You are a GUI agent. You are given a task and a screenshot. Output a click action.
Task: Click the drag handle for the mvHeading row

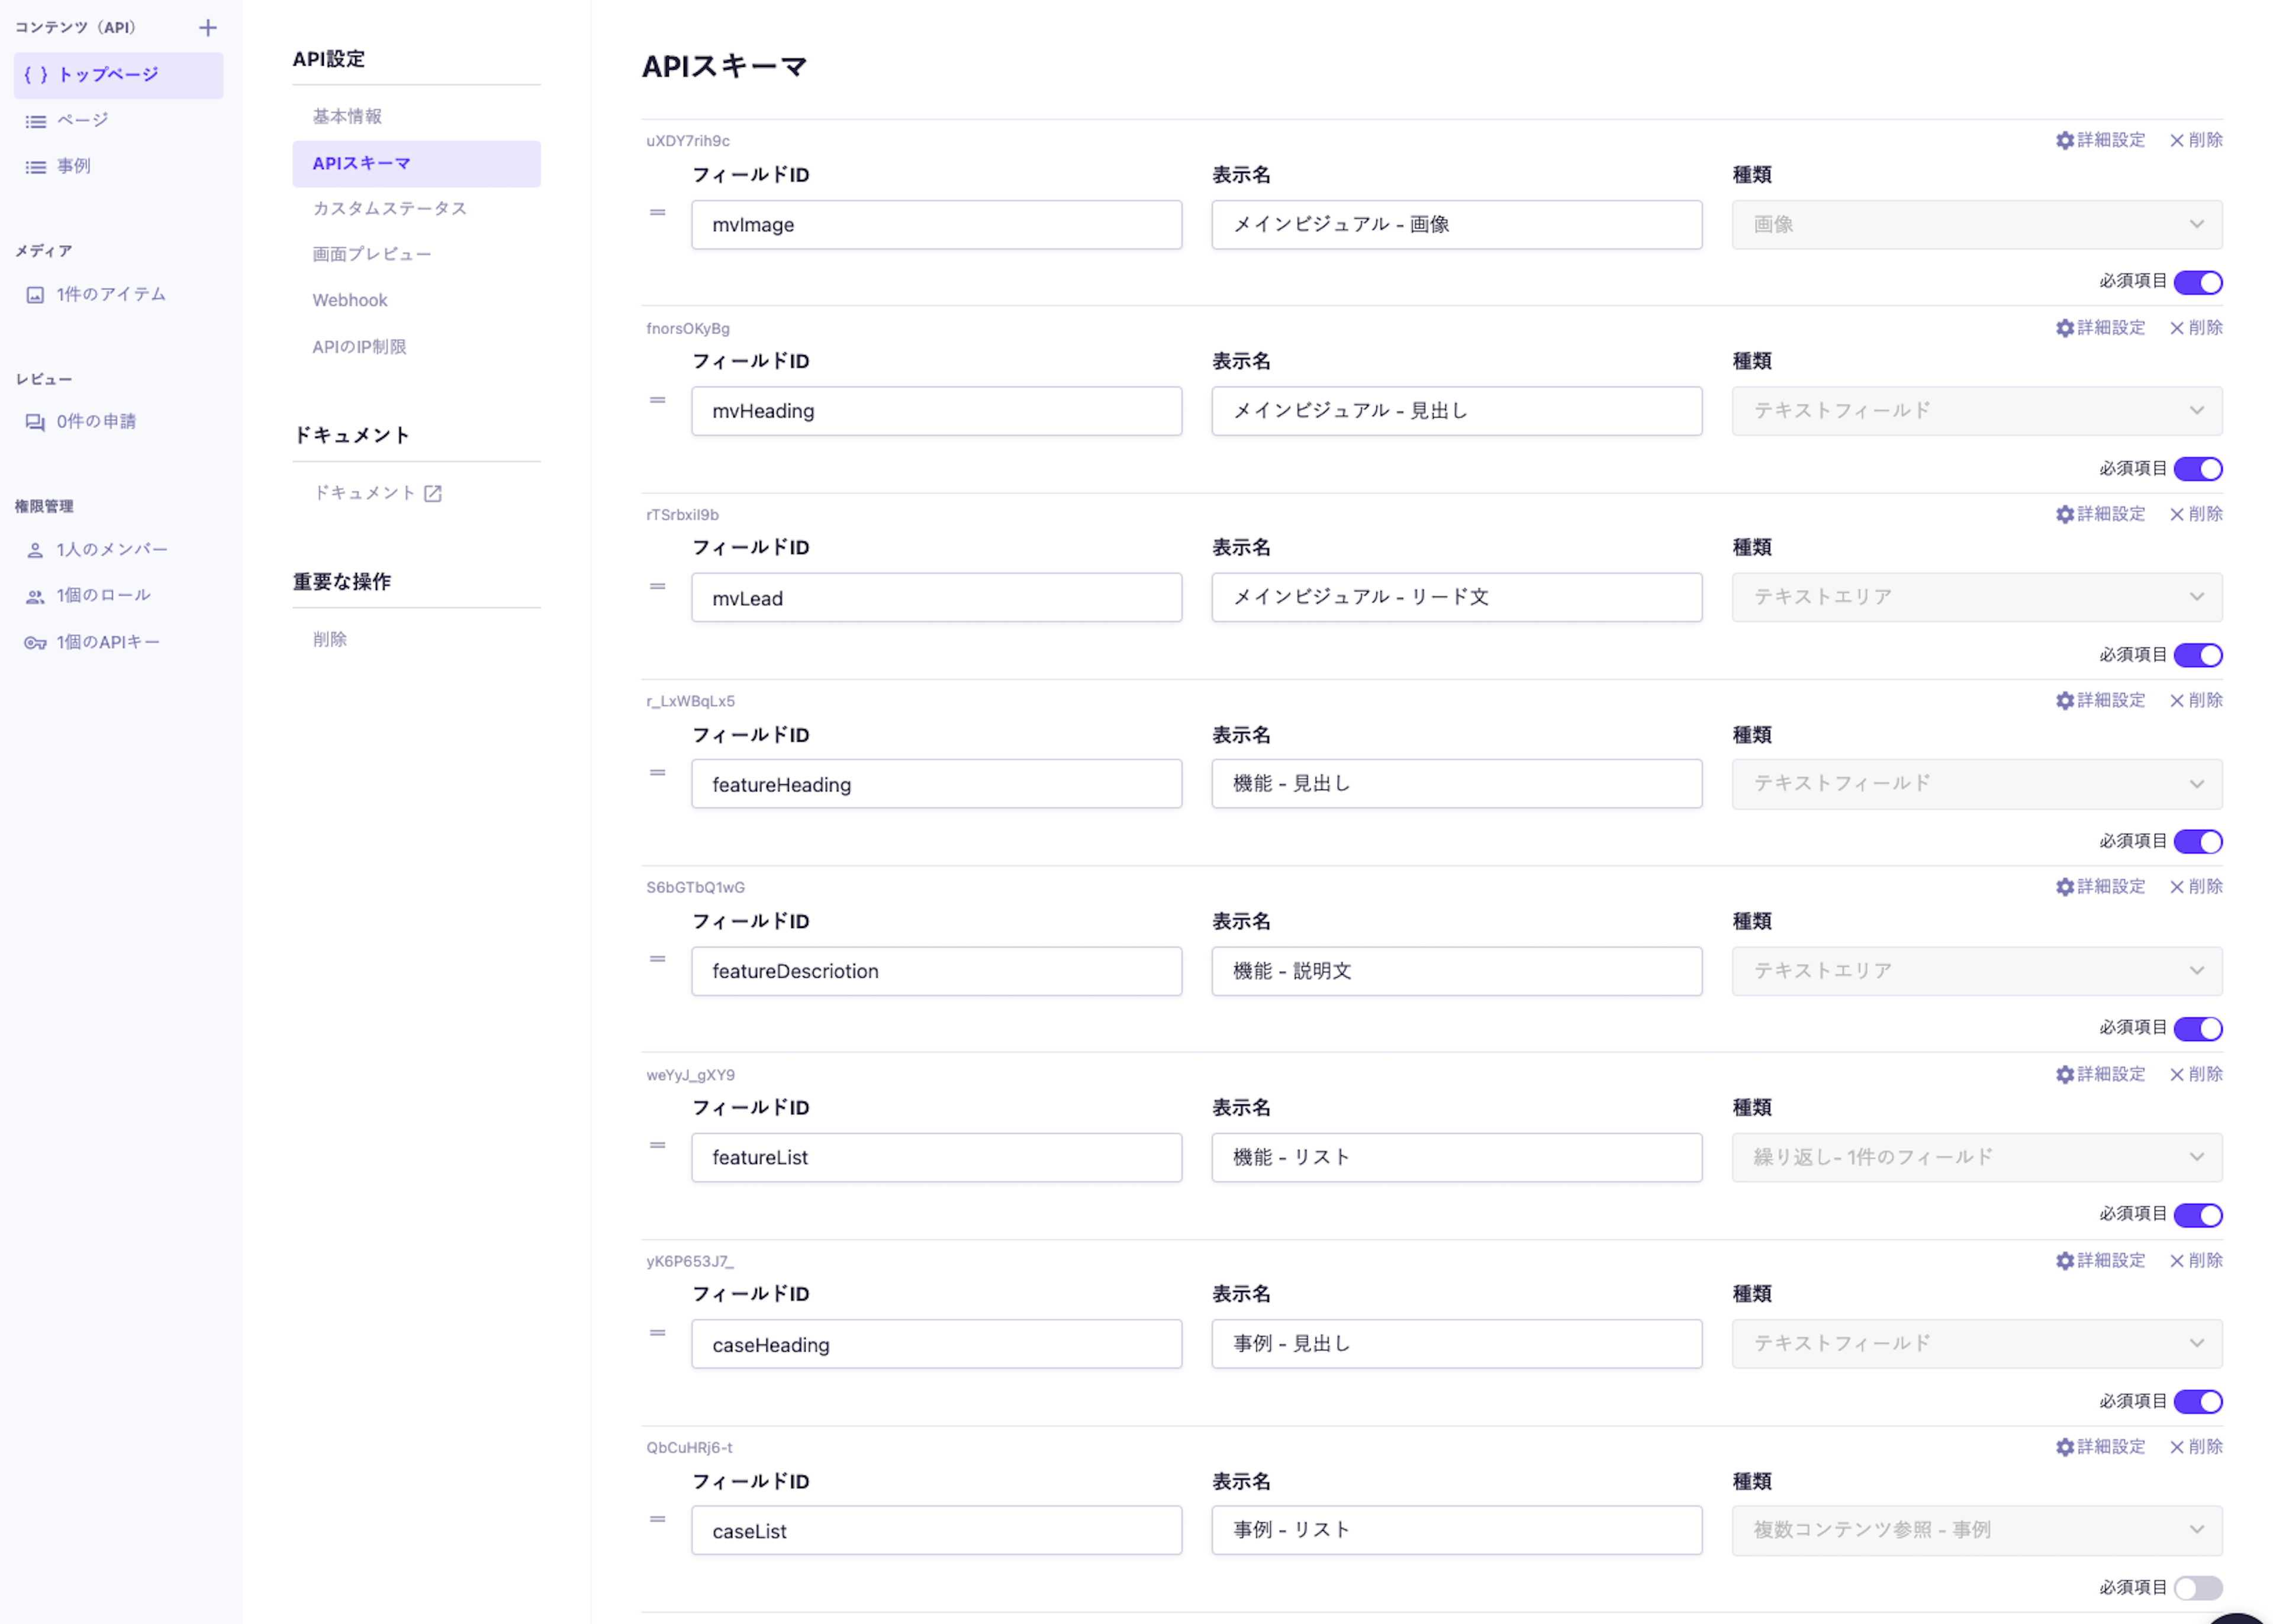657,400
